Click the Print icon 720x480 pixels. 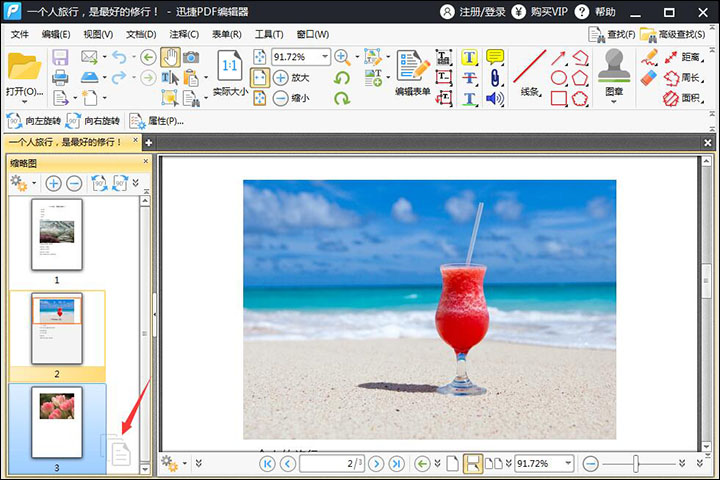click(x=60, y=77)
